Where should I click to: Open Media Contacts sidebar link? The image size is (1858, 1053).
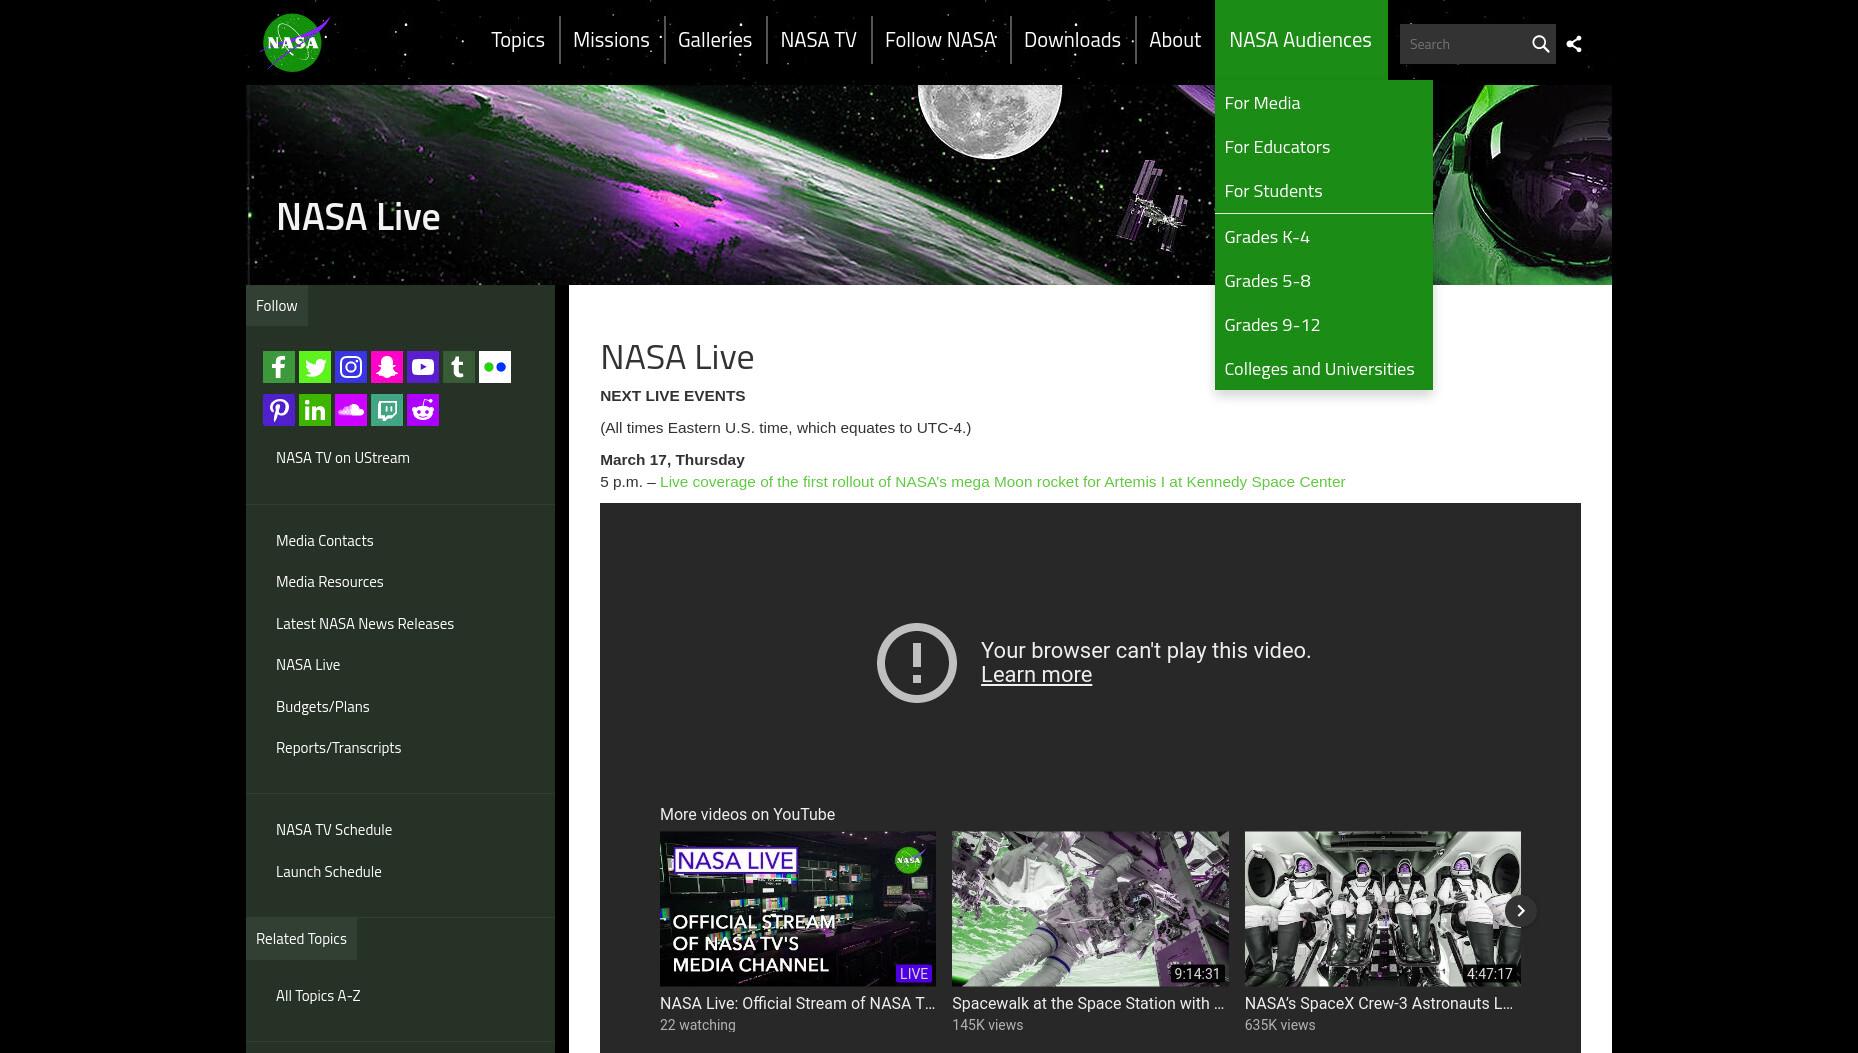324,541
